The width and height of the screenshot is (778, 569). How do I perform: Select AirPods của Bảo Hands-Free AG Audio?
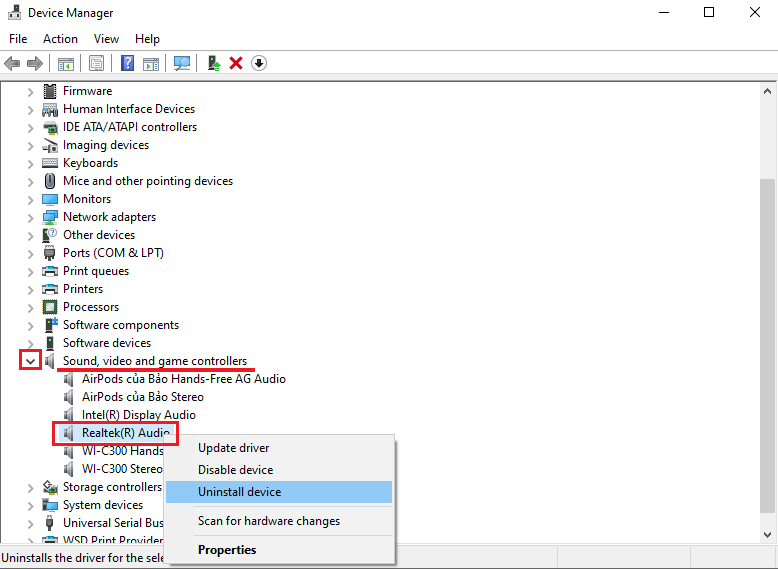click(184, 379)
